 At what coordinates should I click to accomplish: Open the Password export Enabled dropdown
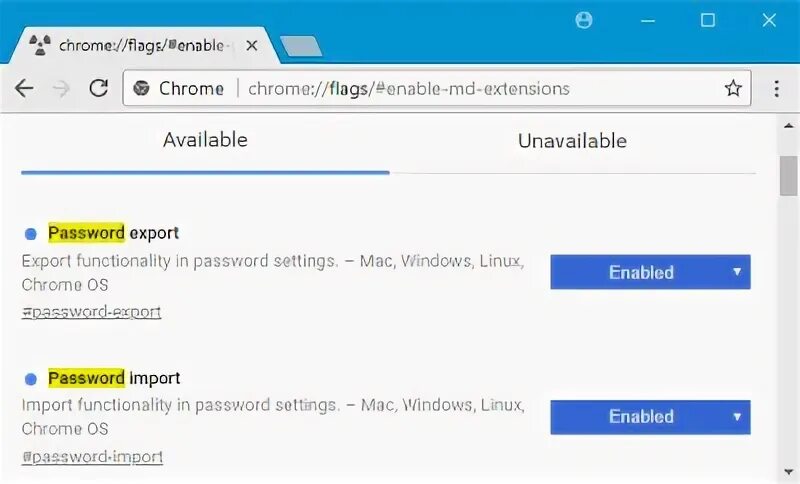click(650, 272)
